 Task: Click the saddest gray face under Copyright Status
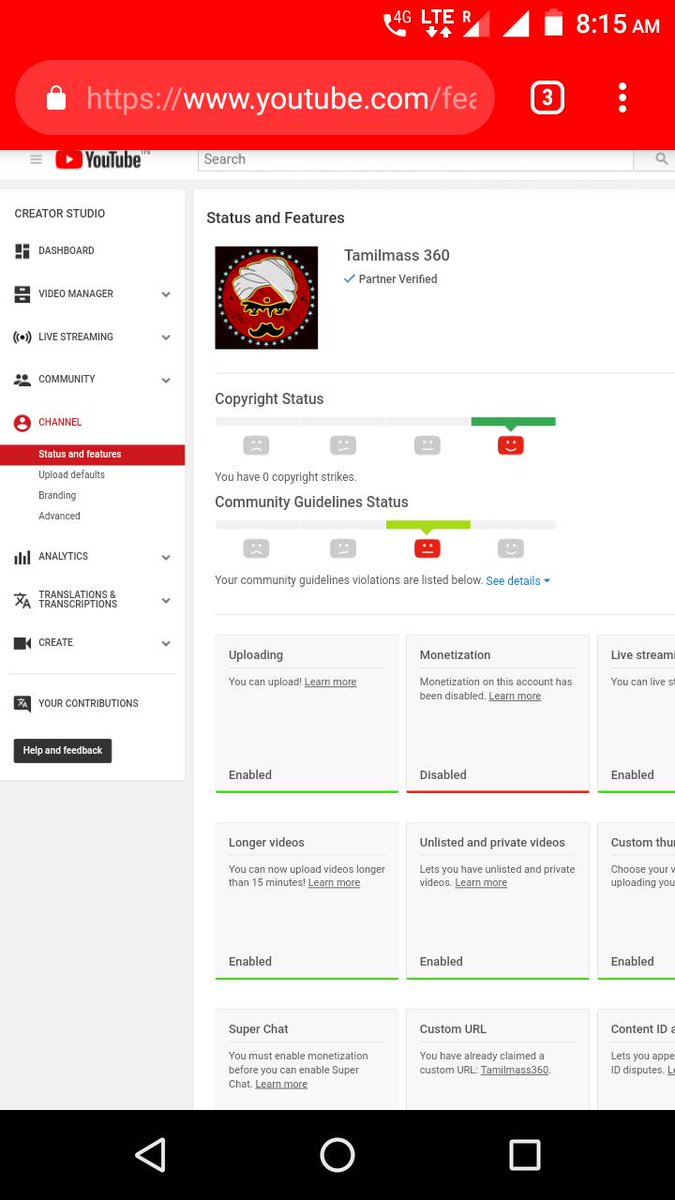[256, 445]
